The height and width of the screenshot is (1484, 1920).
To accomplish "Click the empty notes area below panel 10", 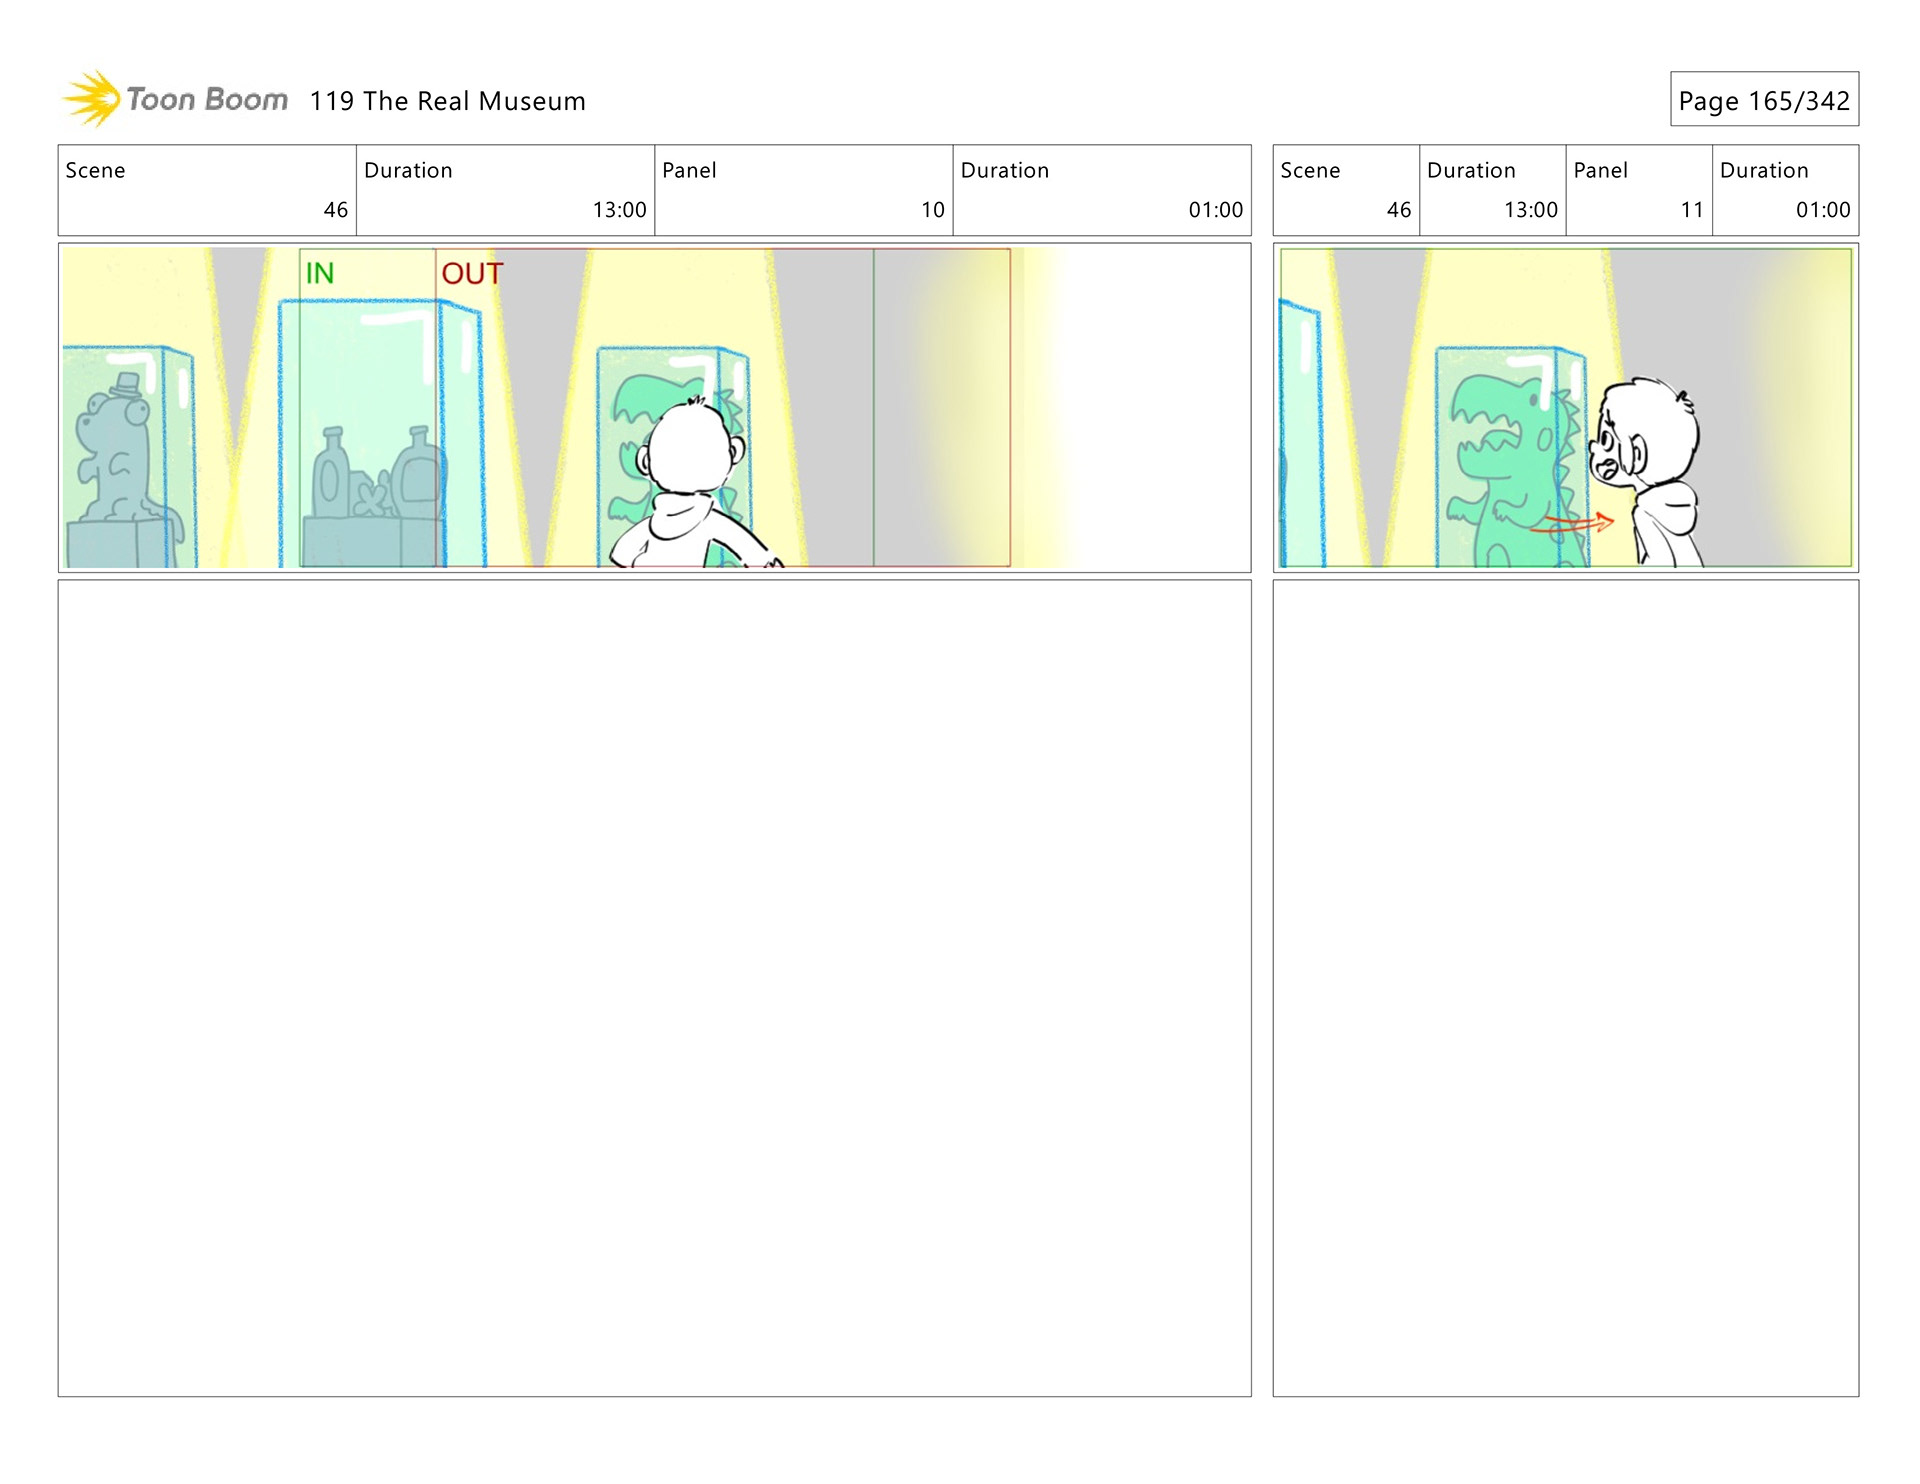I will 654,987.
